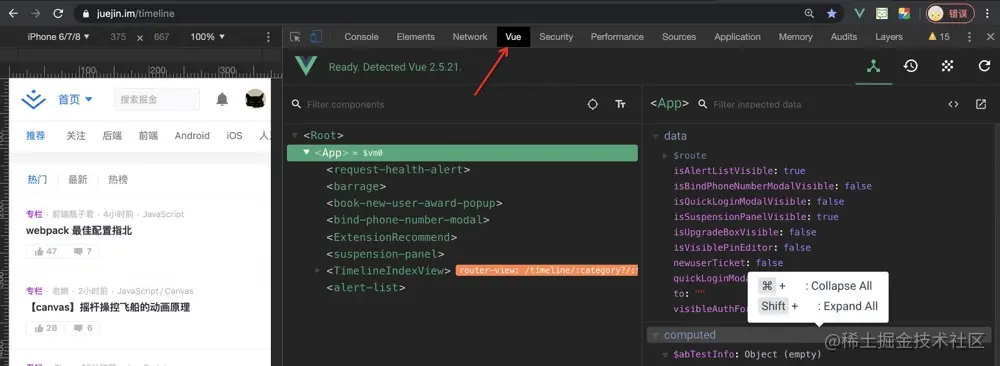
Task: Switch to the Network tab
Action: (470, 37)
